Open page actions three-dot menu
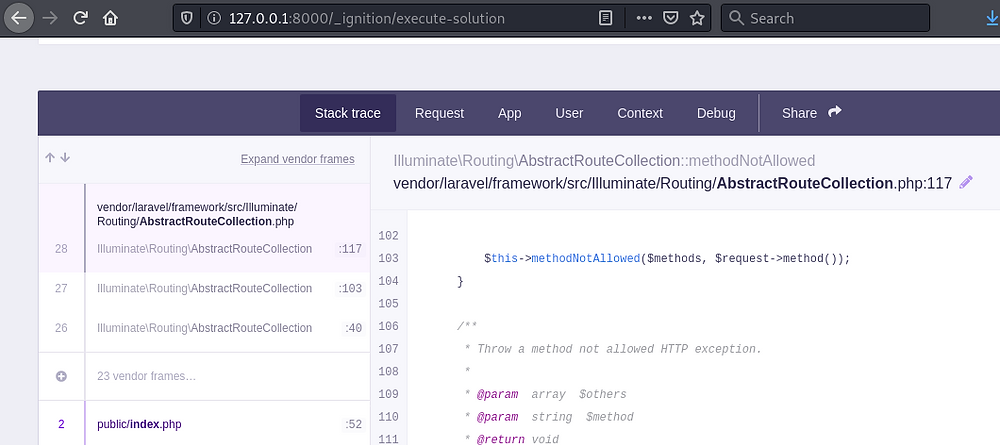The width and height of the screenshot is (1000, 445). point(644,18)
